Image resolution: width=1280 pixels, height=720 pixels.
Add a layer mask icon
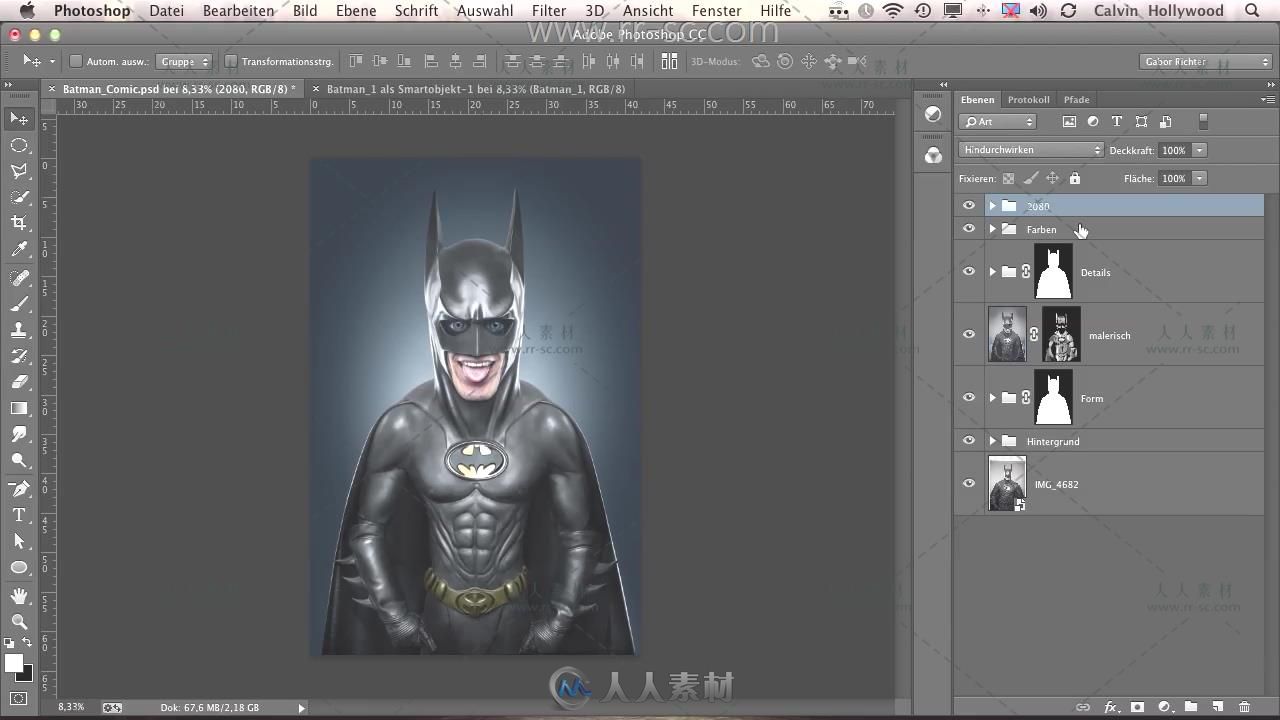(x=1137, y=707)
